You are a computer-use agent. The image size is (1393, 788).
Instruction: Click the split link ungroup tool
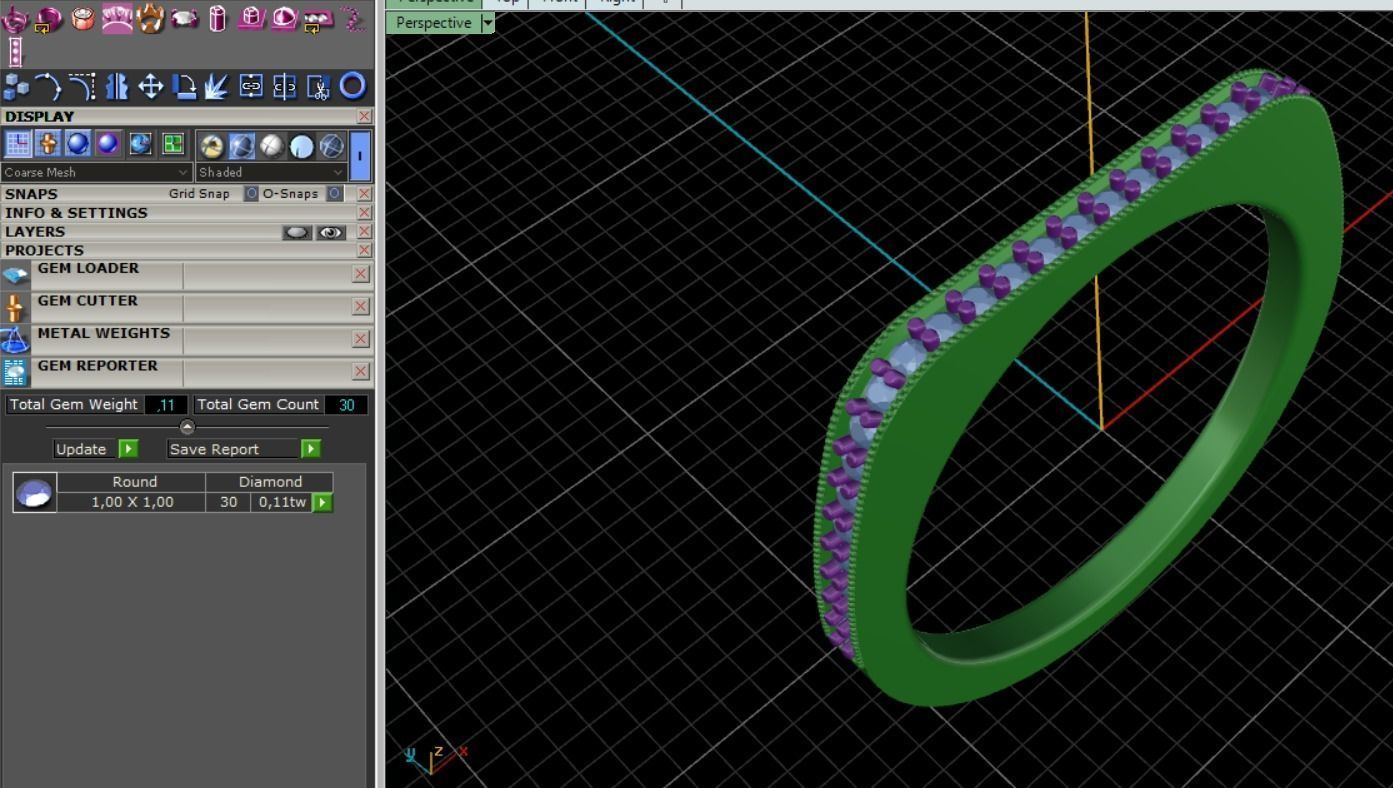[x=285, y=86]
